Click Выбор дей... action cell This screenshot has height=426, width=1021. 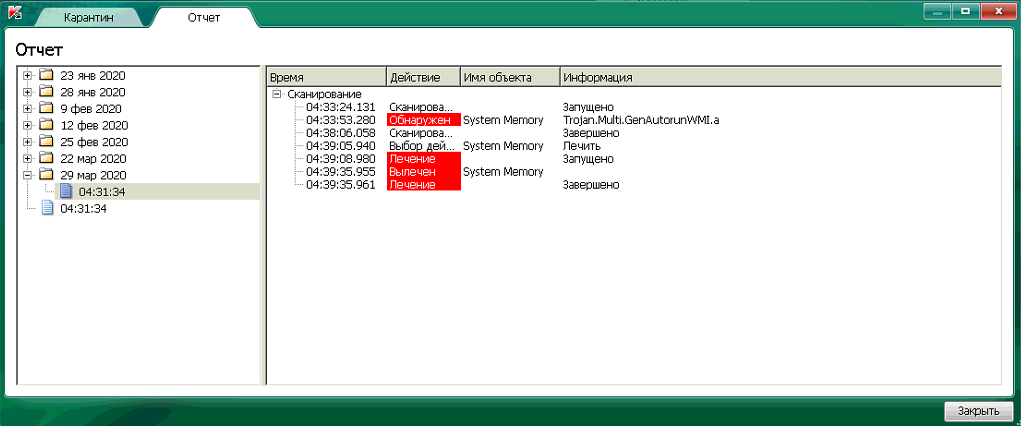point(420,146)
